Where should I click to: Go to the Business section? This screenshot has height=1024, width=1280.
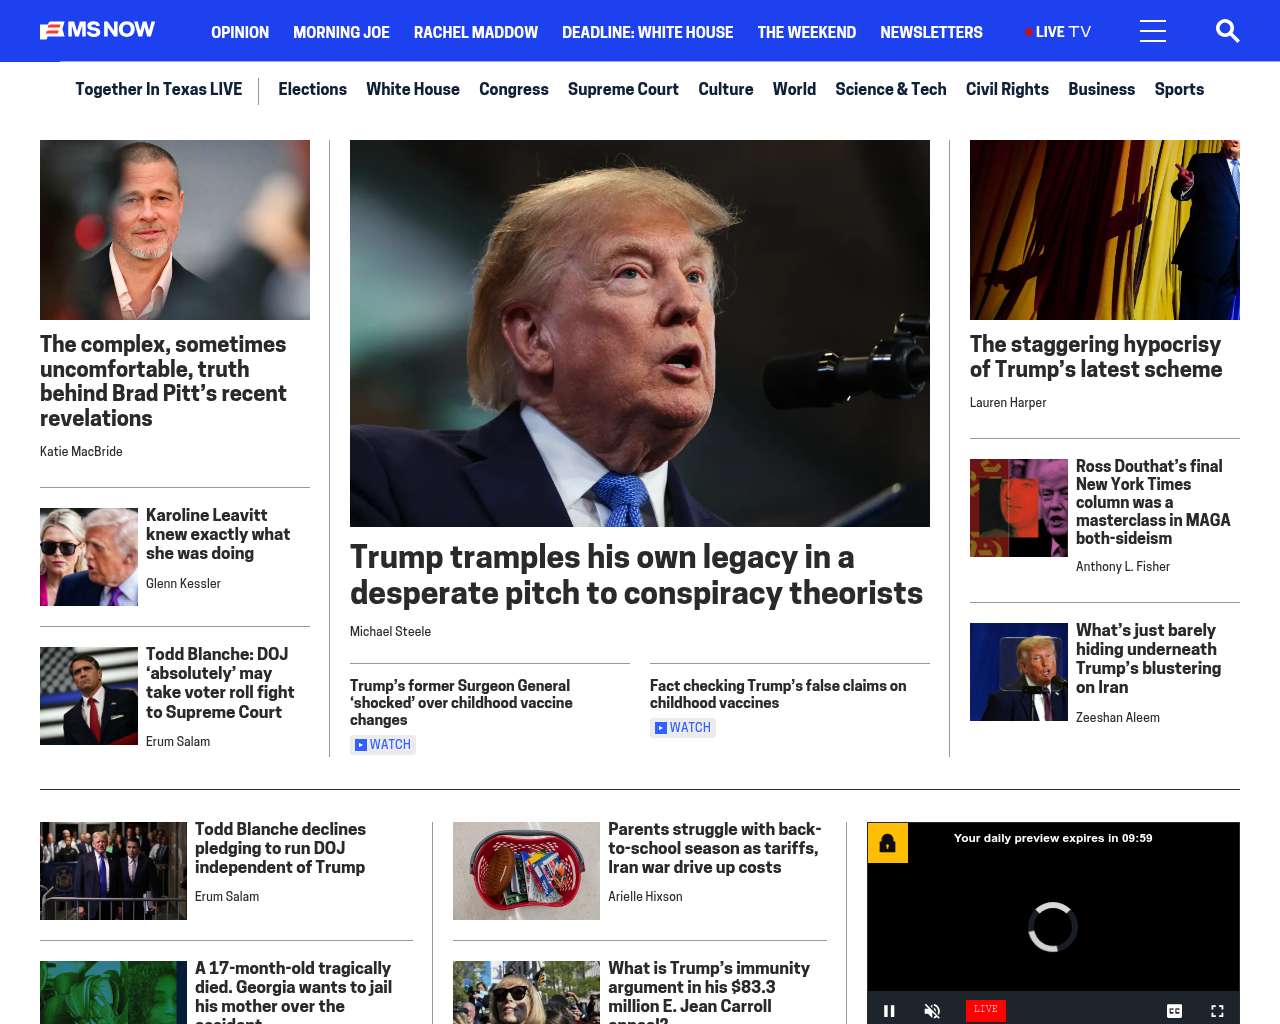coord(1101,89)
